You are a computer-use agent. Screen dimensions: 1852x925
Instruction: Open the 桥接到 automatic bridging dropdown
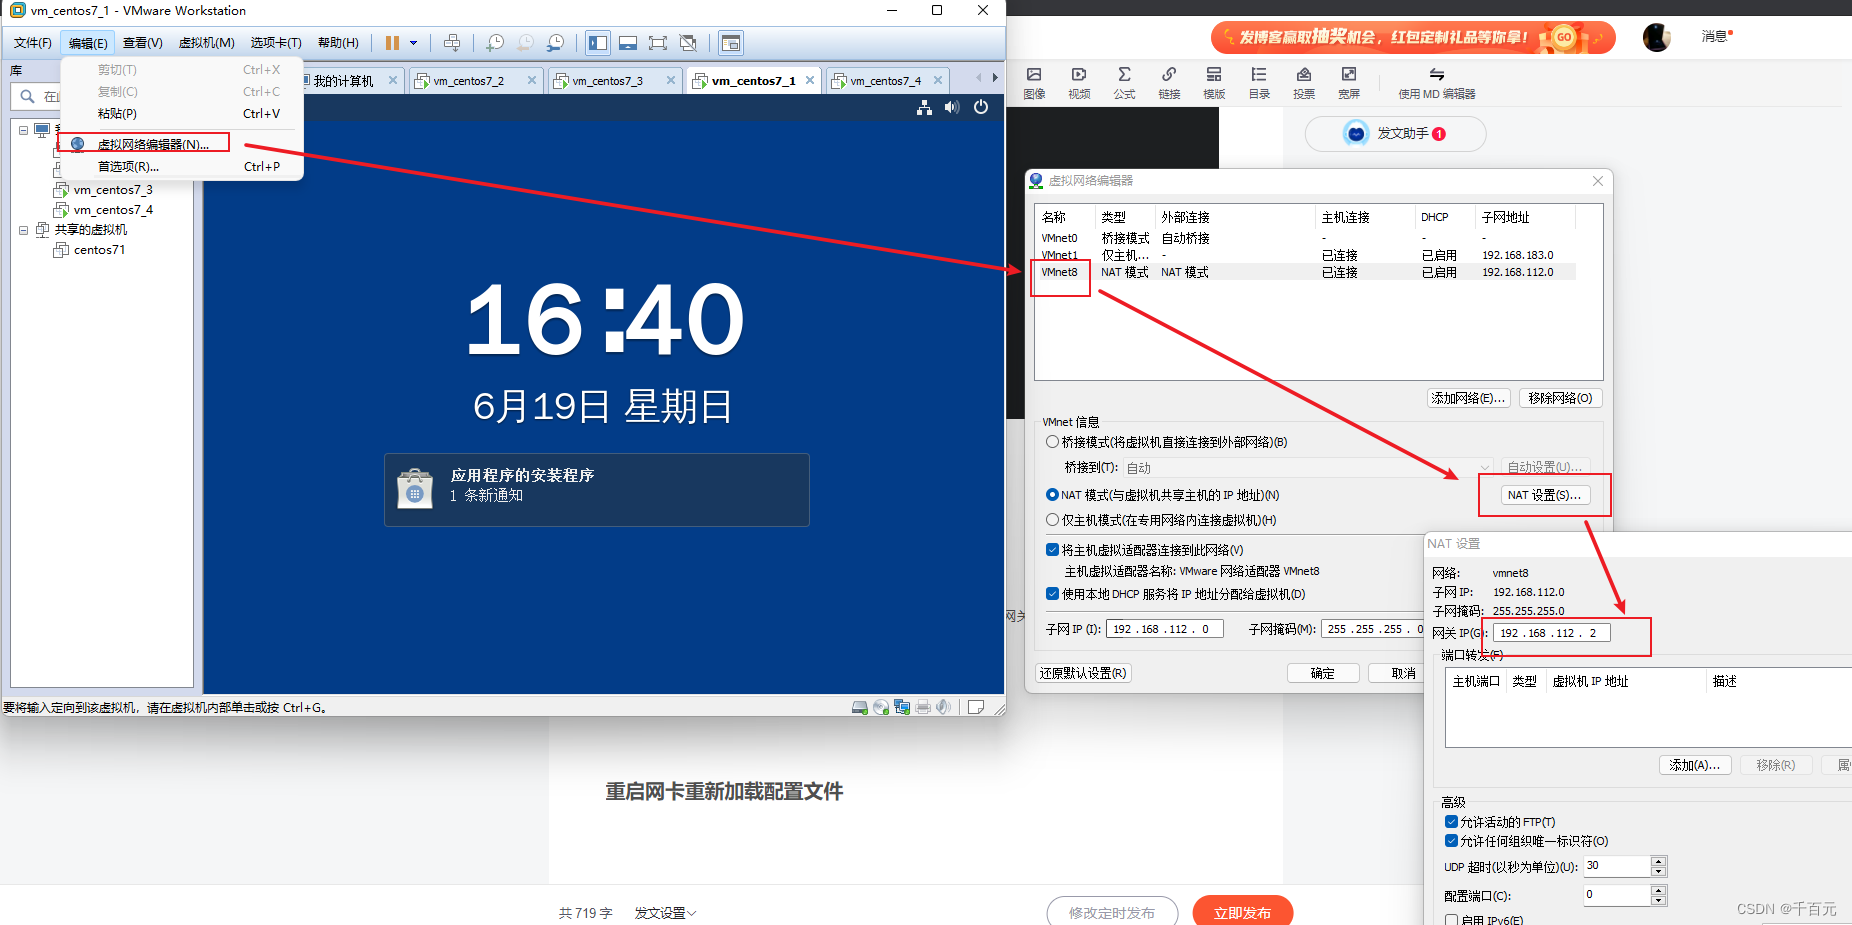[x=1487, y=467]
